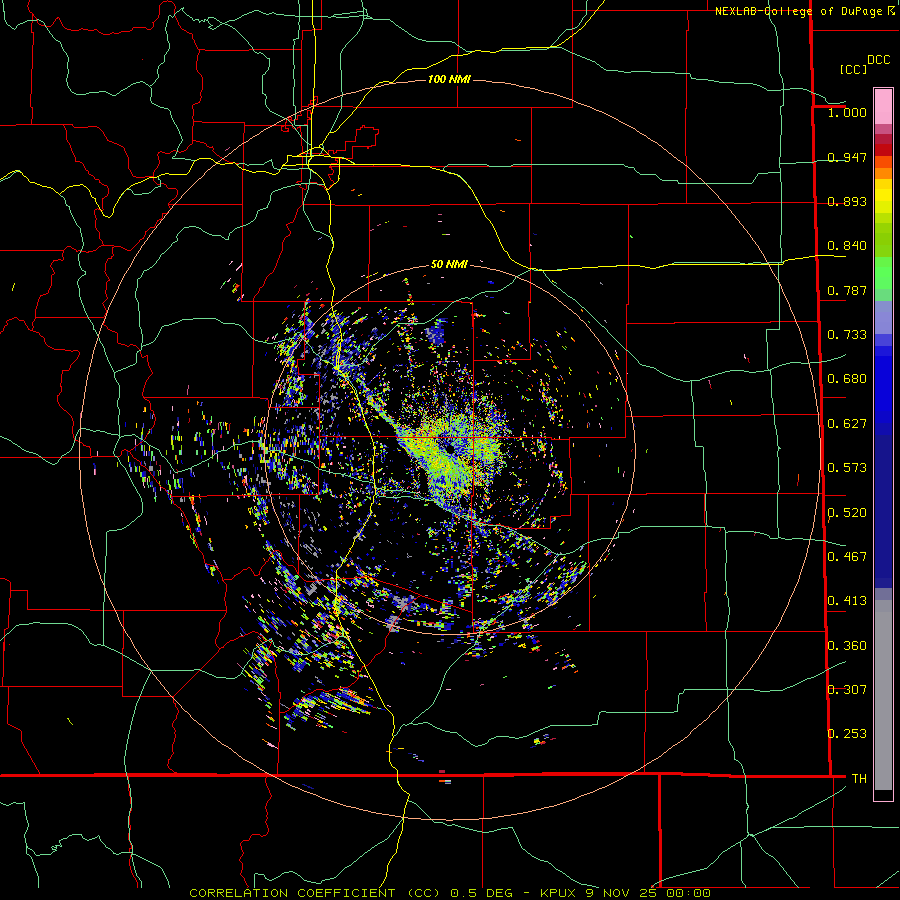
Task: Click the 0.573 color scale label
Action: coord(847,468)
